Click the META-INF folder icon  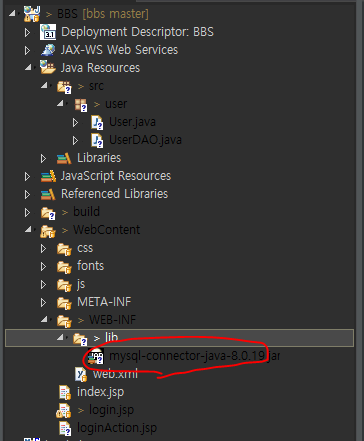pos(64,303)
